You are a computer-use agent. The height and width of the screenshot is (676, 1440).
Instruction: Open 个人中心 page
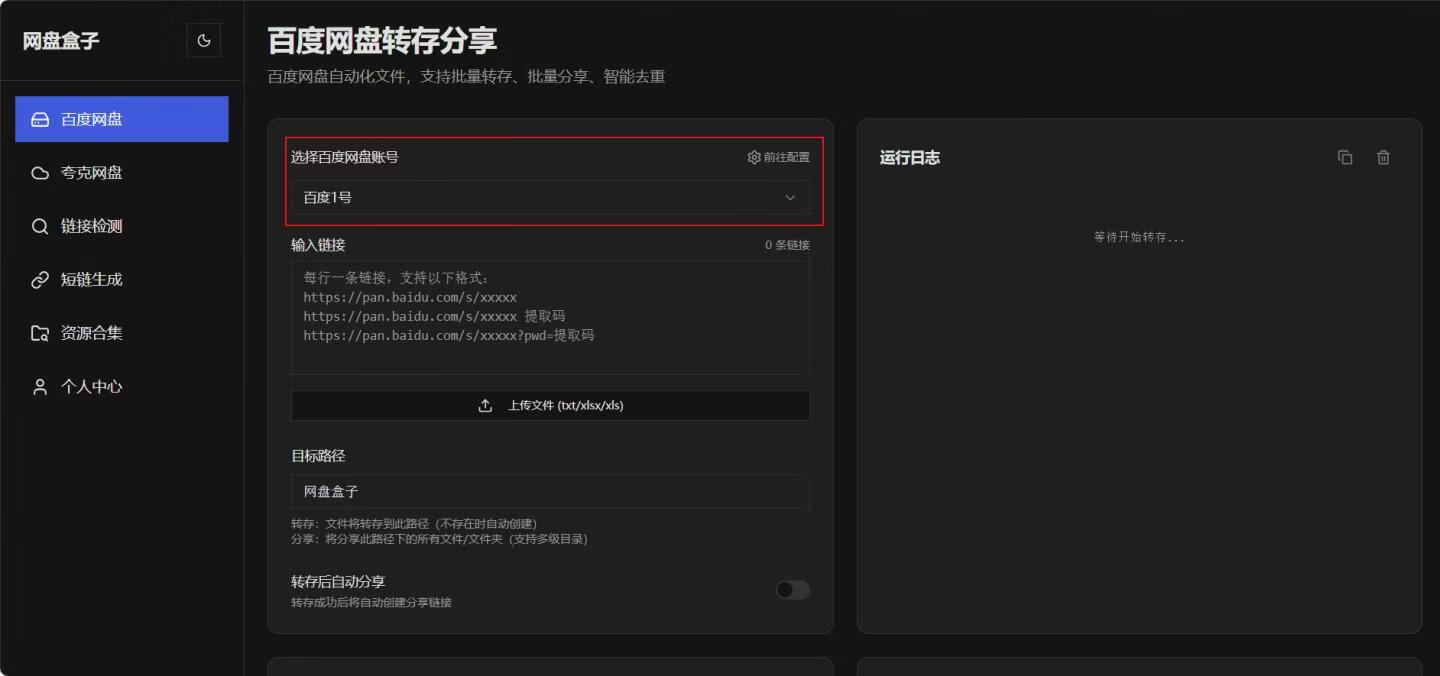click(122, 387)
